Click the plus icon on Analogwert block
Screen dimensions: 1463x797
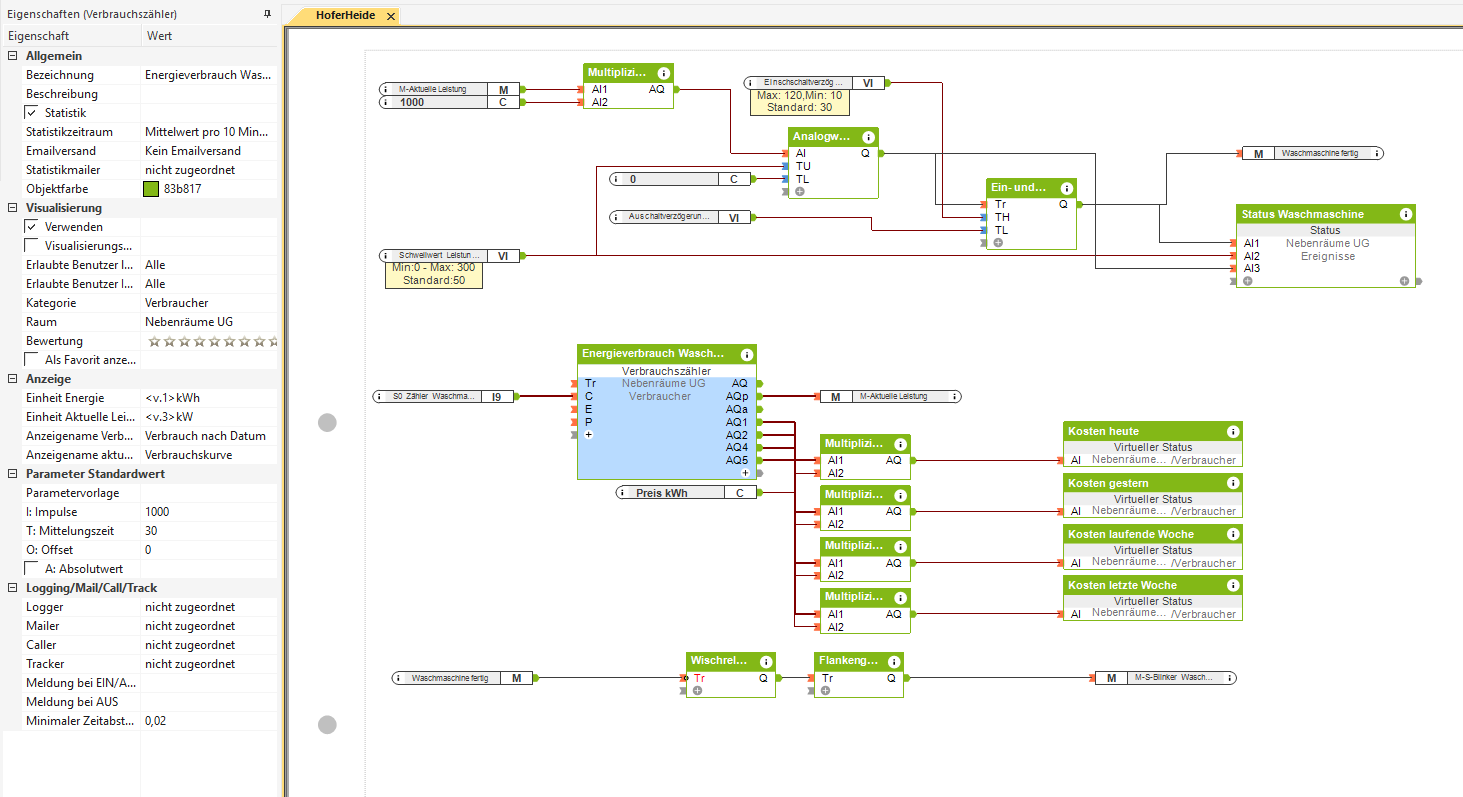[x=800, y=191]
